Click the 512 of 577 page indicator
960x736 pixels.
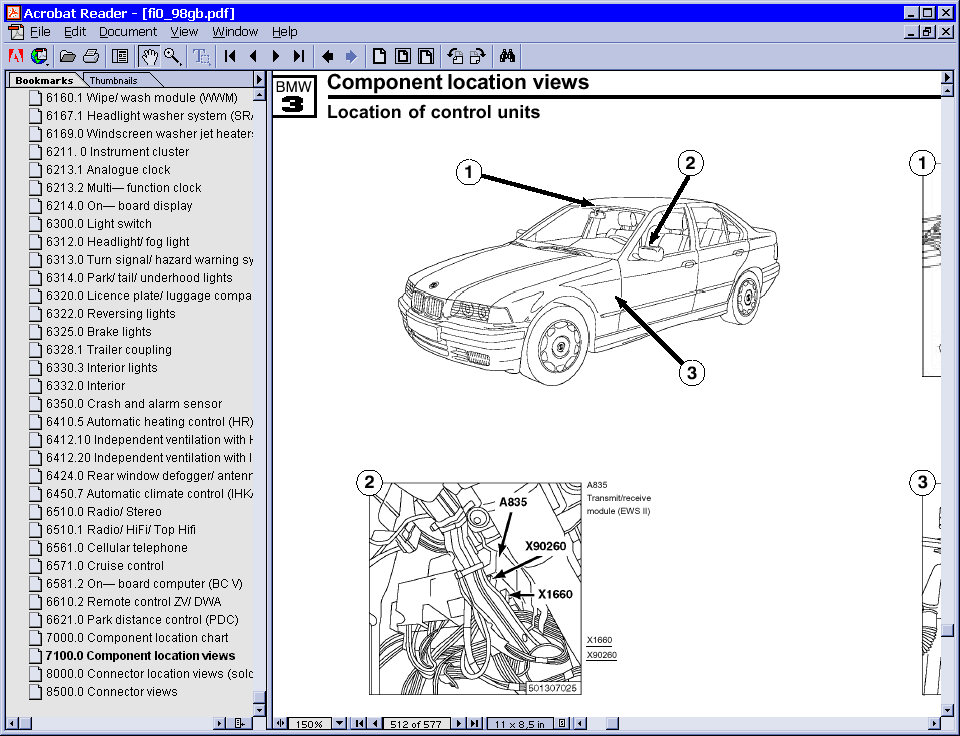[x=418, y=722]
